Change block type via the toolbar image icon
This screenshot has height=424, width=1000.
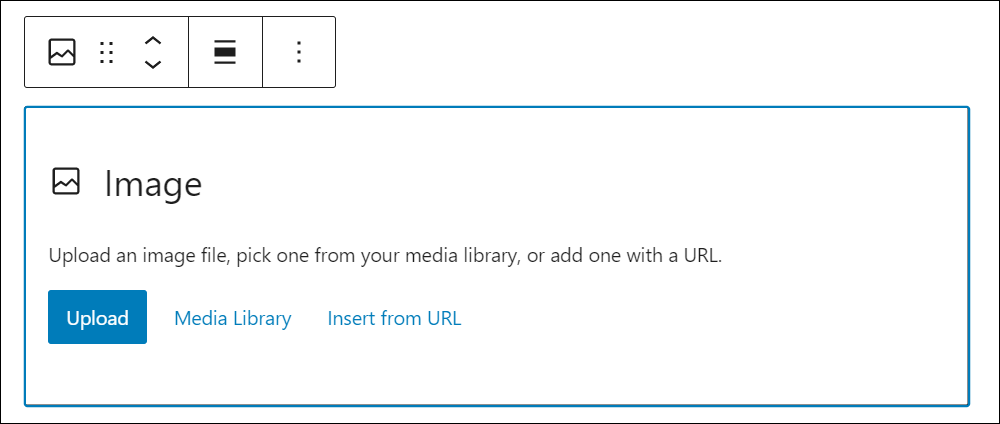tap(62, 52)
